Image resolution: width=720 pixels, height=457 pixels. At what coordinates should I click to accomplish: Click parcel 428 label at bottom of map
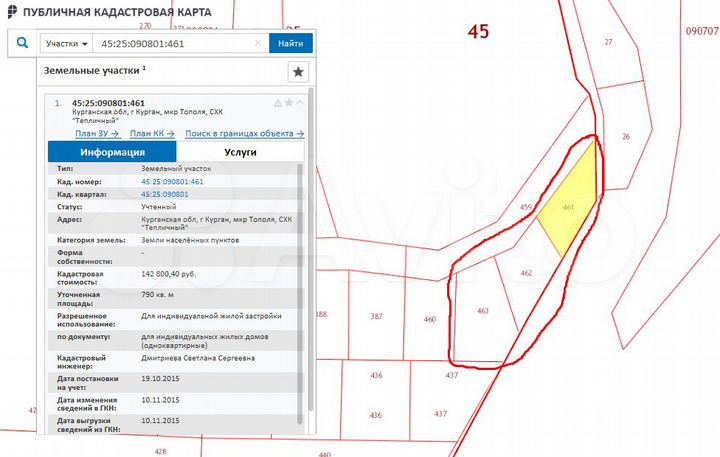coord(161,451)
